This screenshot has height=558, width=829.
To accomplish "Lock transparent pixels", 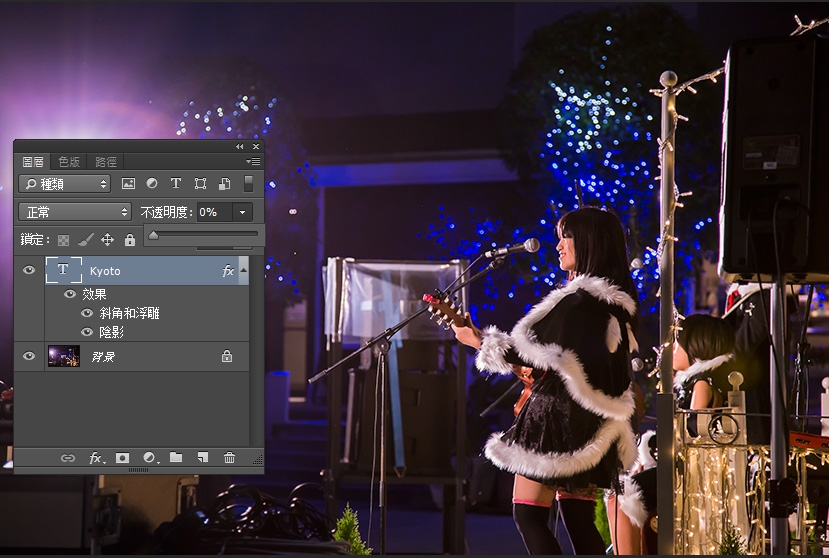I will (x=63, y=240).
